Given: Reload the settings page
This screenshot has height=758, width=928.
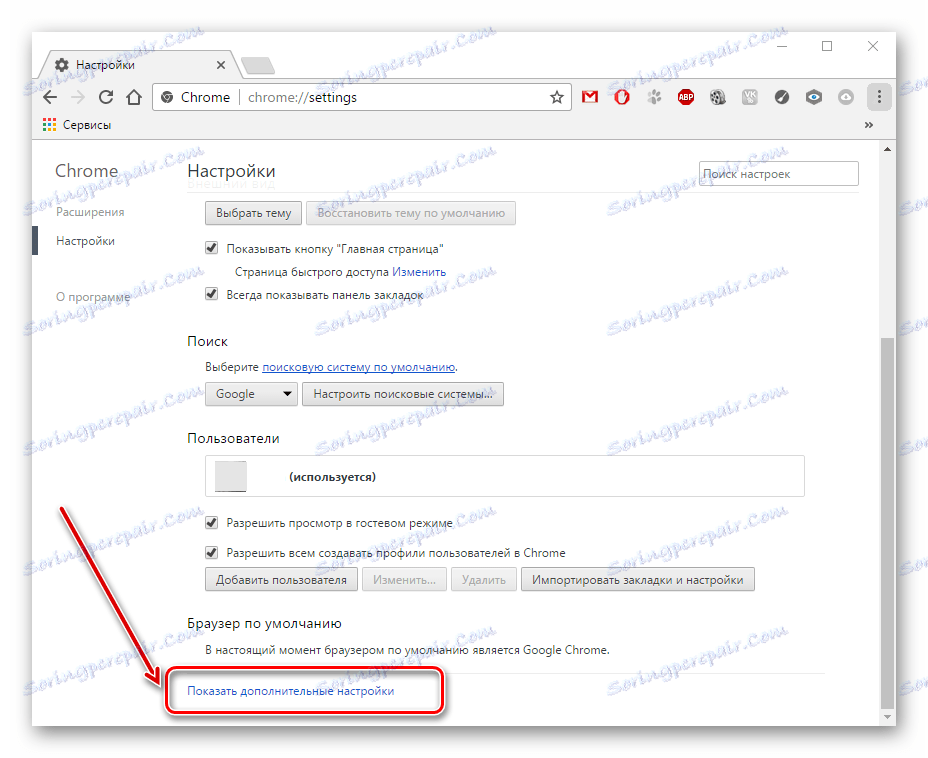Looking at the screenshot, I should tap(106, 97).
